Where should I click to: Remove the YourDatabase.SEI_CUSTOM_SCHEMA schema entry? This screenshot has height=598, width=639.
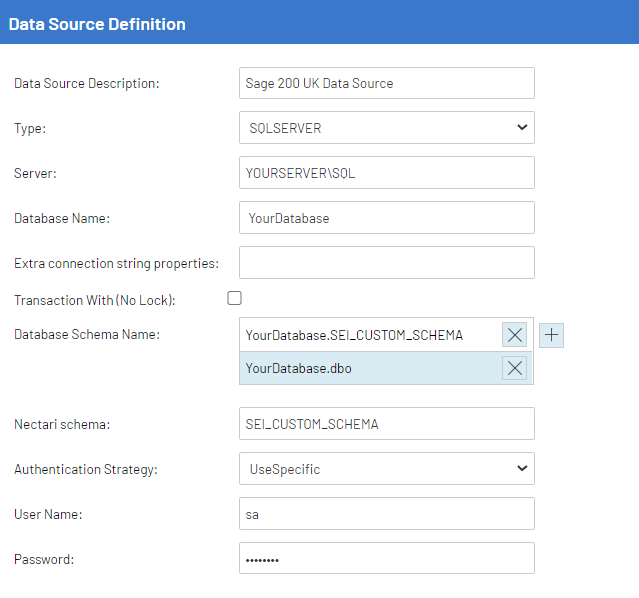click(x=514, y=335)
